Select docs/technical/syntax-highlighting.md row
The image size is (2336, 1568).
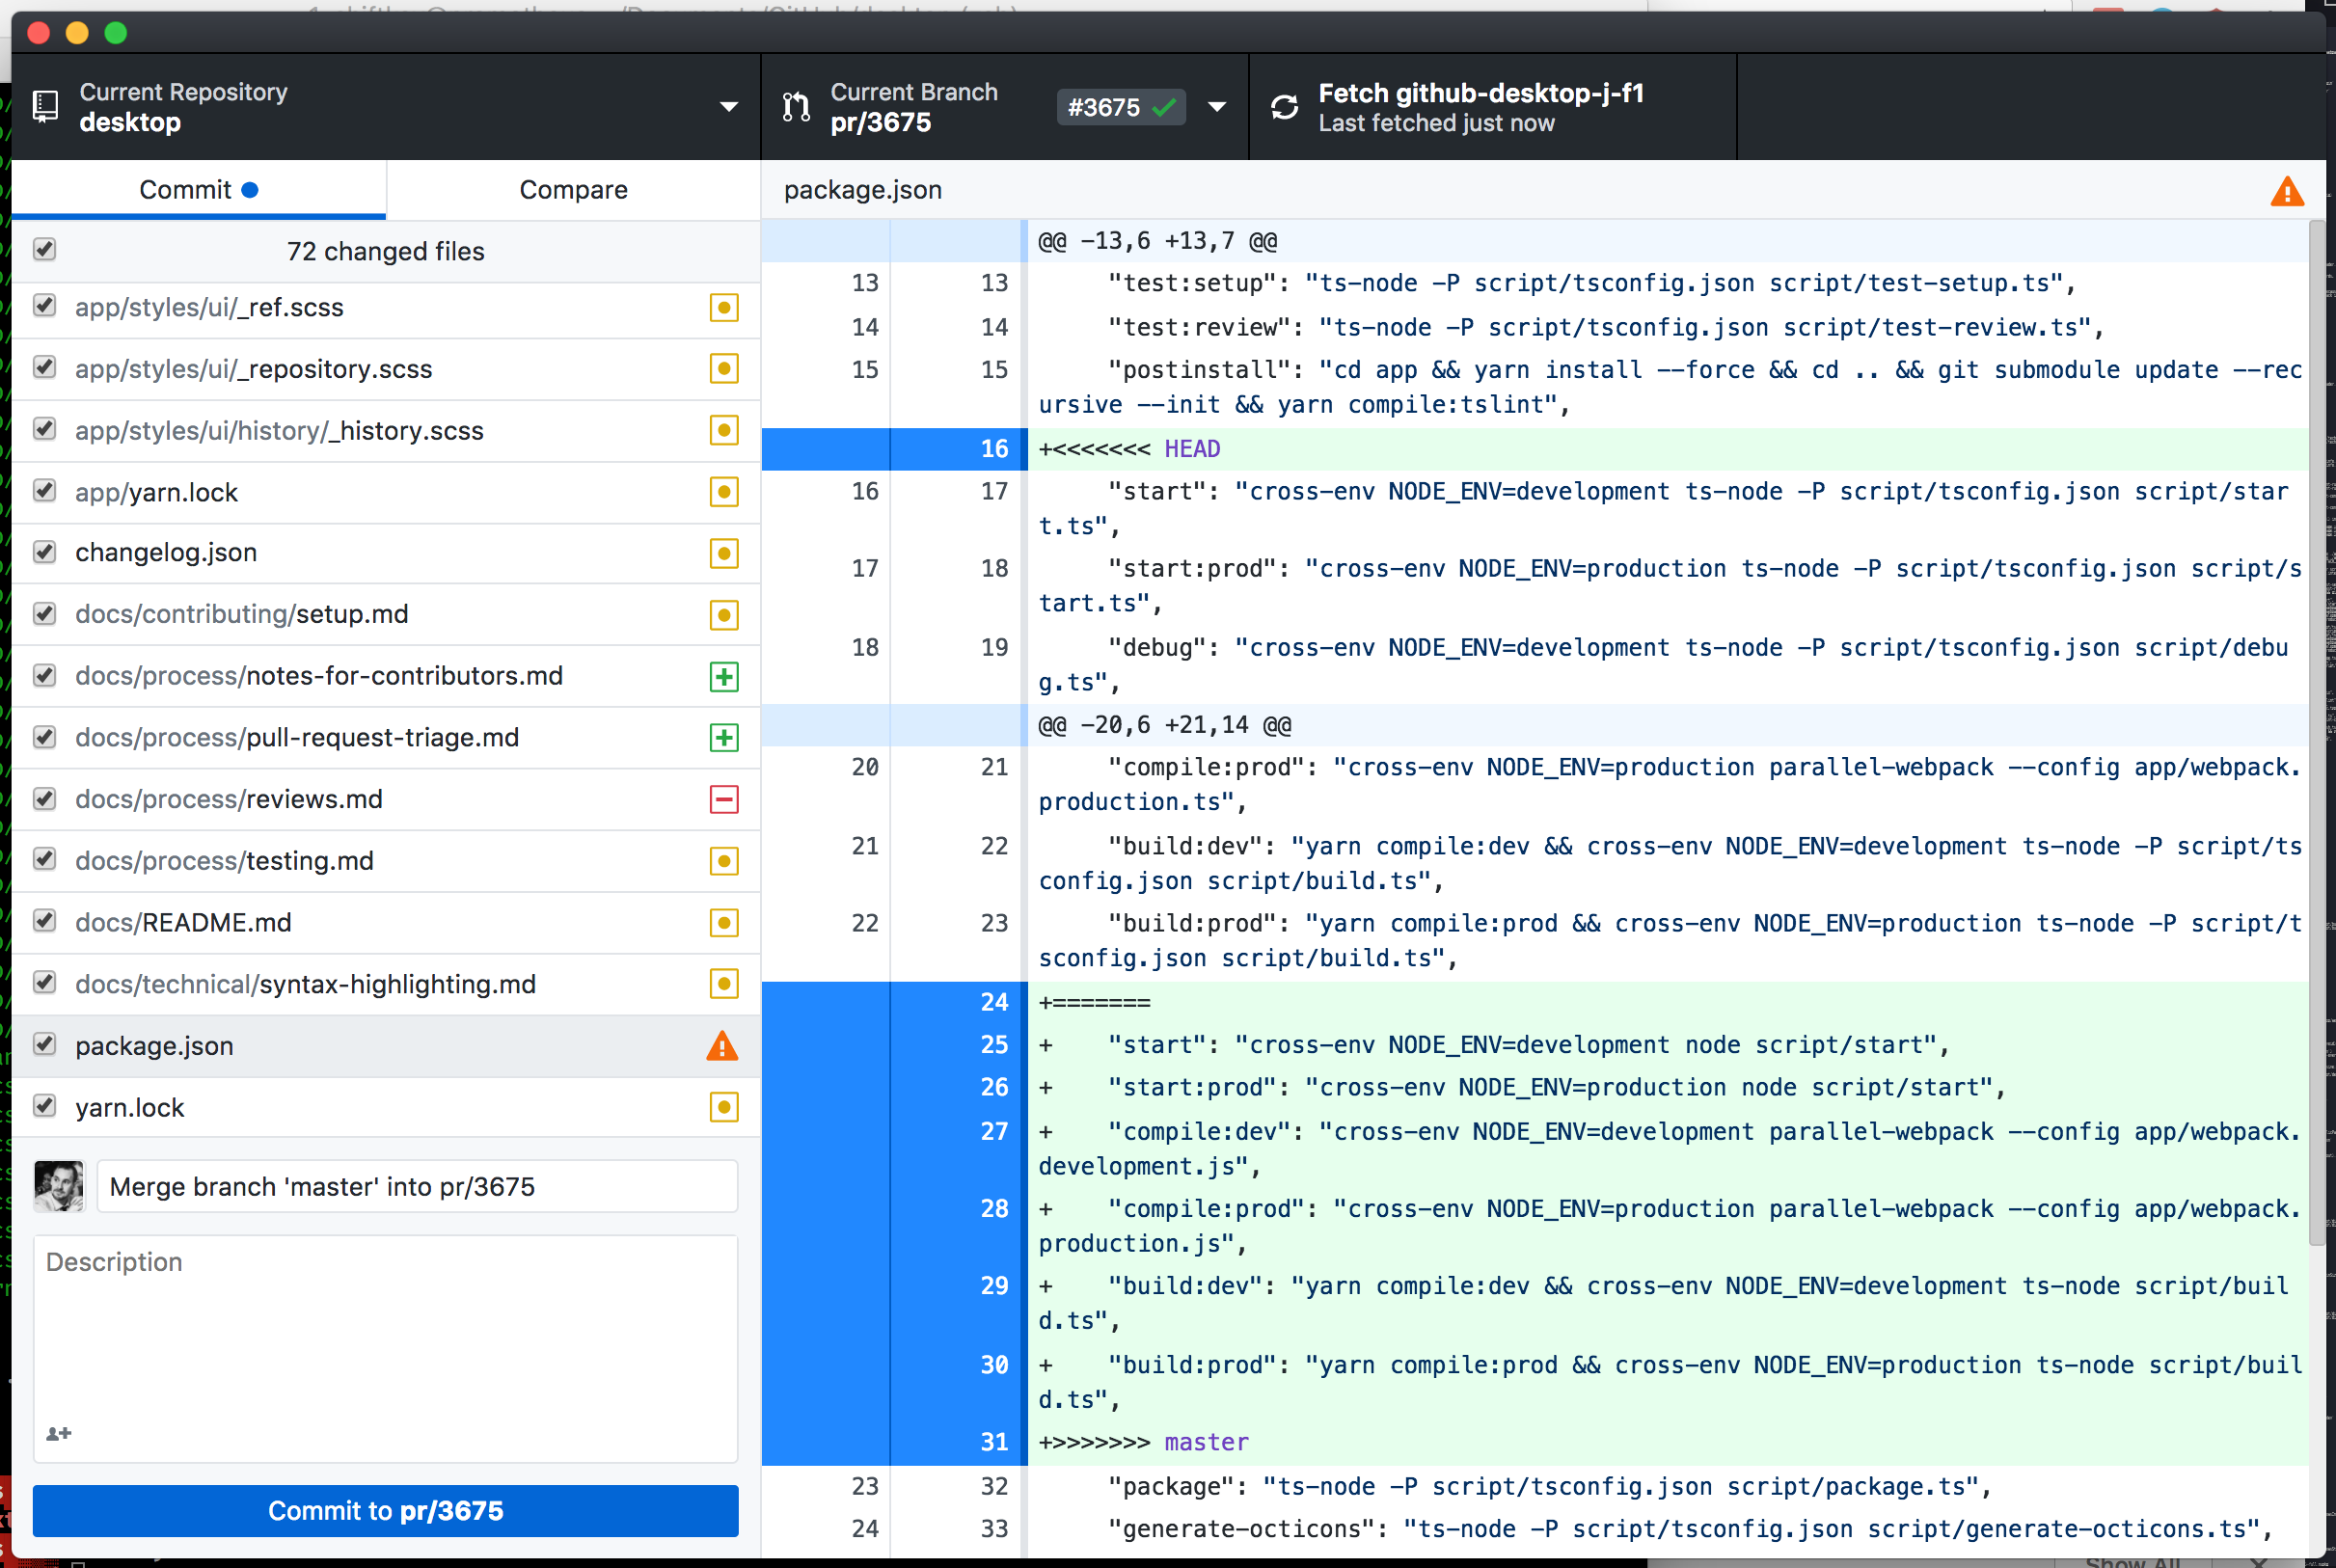pos(386,984)
